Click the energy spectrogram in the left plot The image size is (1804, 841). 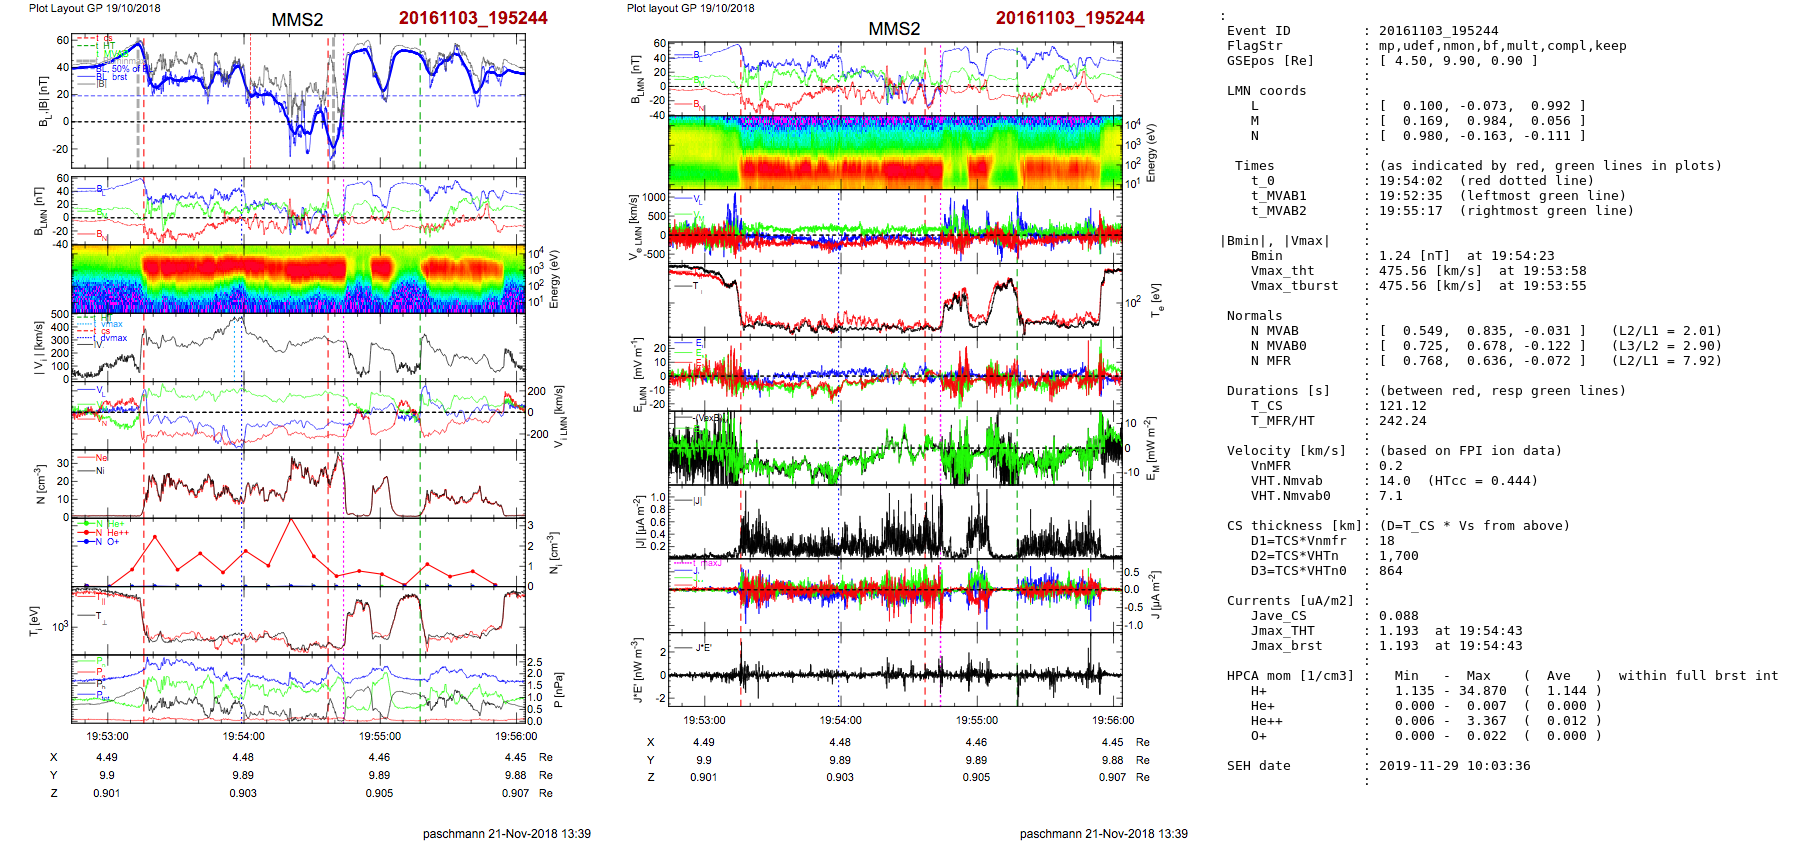[x=298, y=279]
